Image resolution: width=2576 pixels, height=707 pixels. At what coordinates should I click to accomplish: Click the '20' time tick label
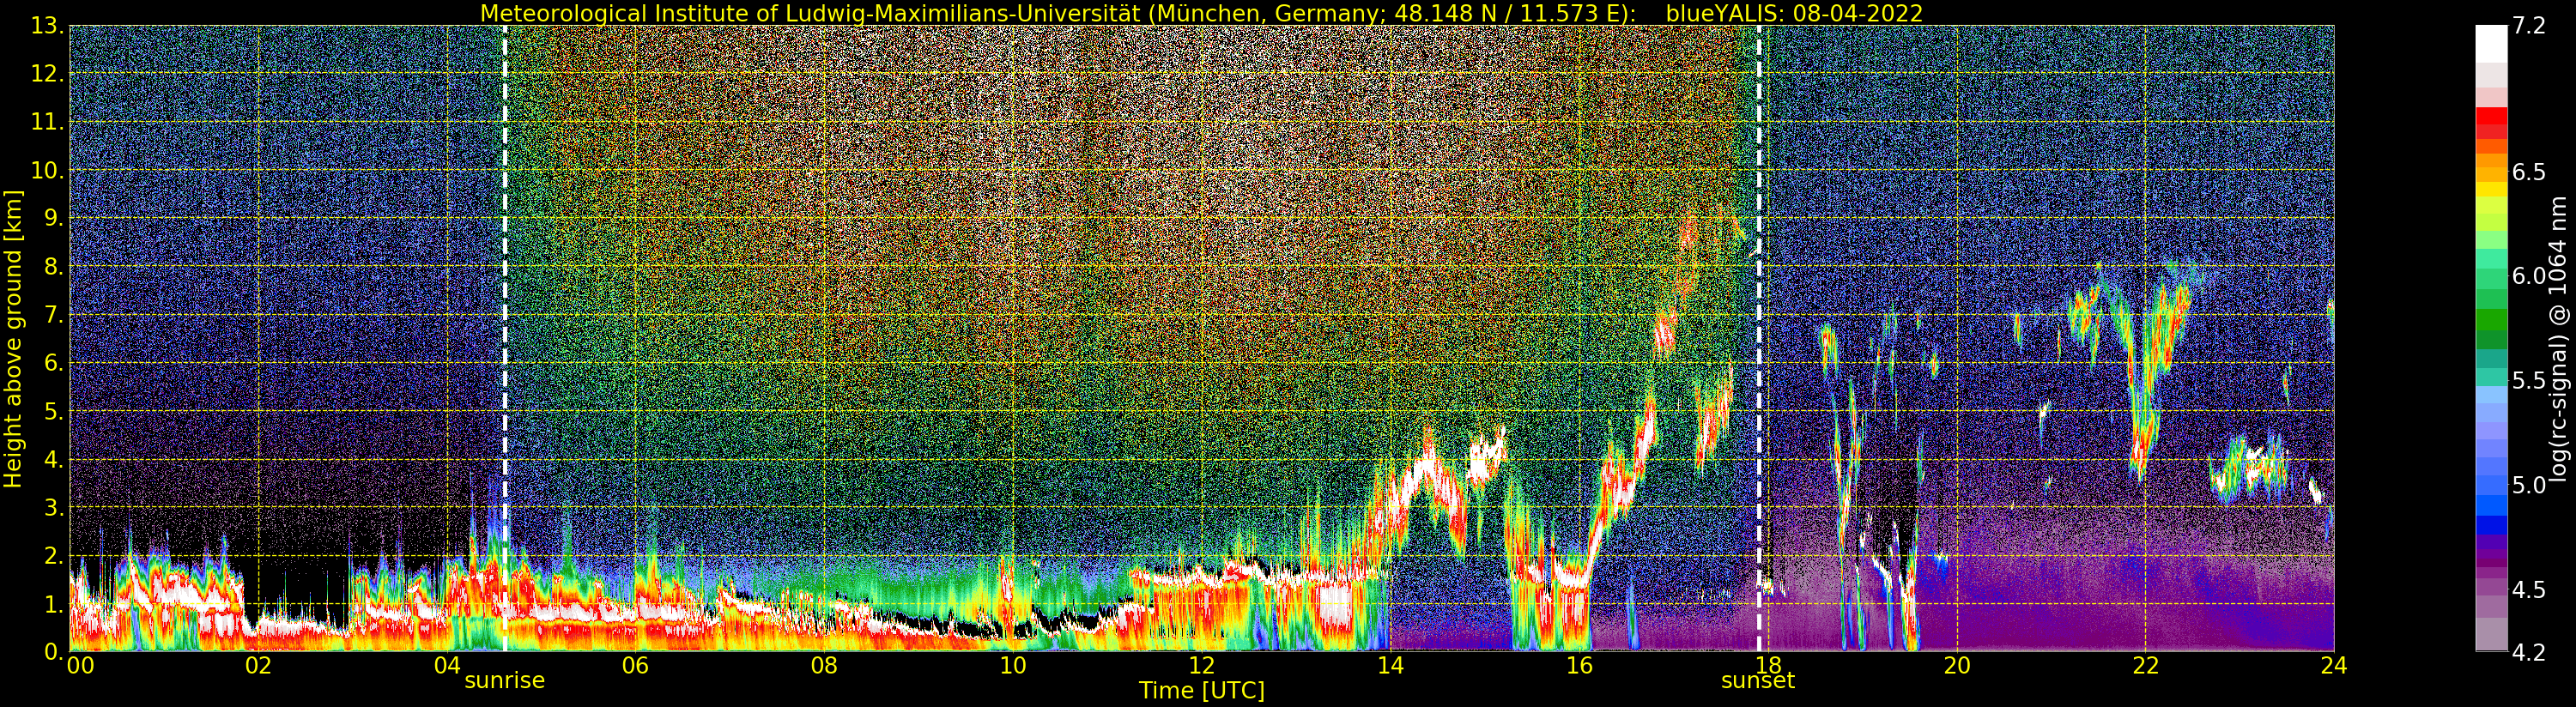pos(1956,666)
